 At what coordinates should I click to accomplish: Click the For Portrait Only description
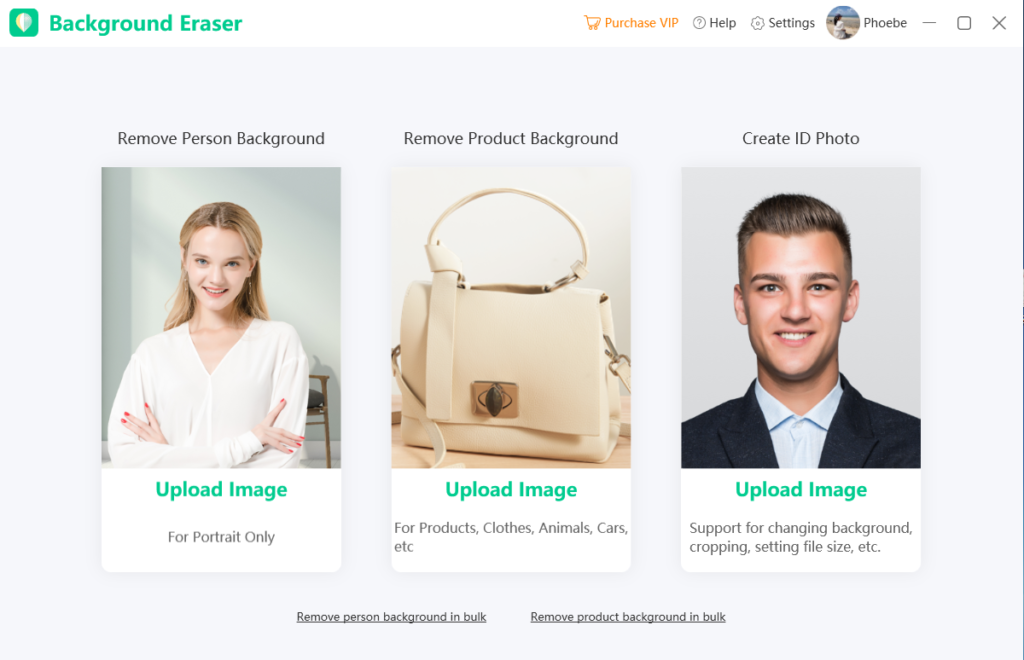[221, 537]
